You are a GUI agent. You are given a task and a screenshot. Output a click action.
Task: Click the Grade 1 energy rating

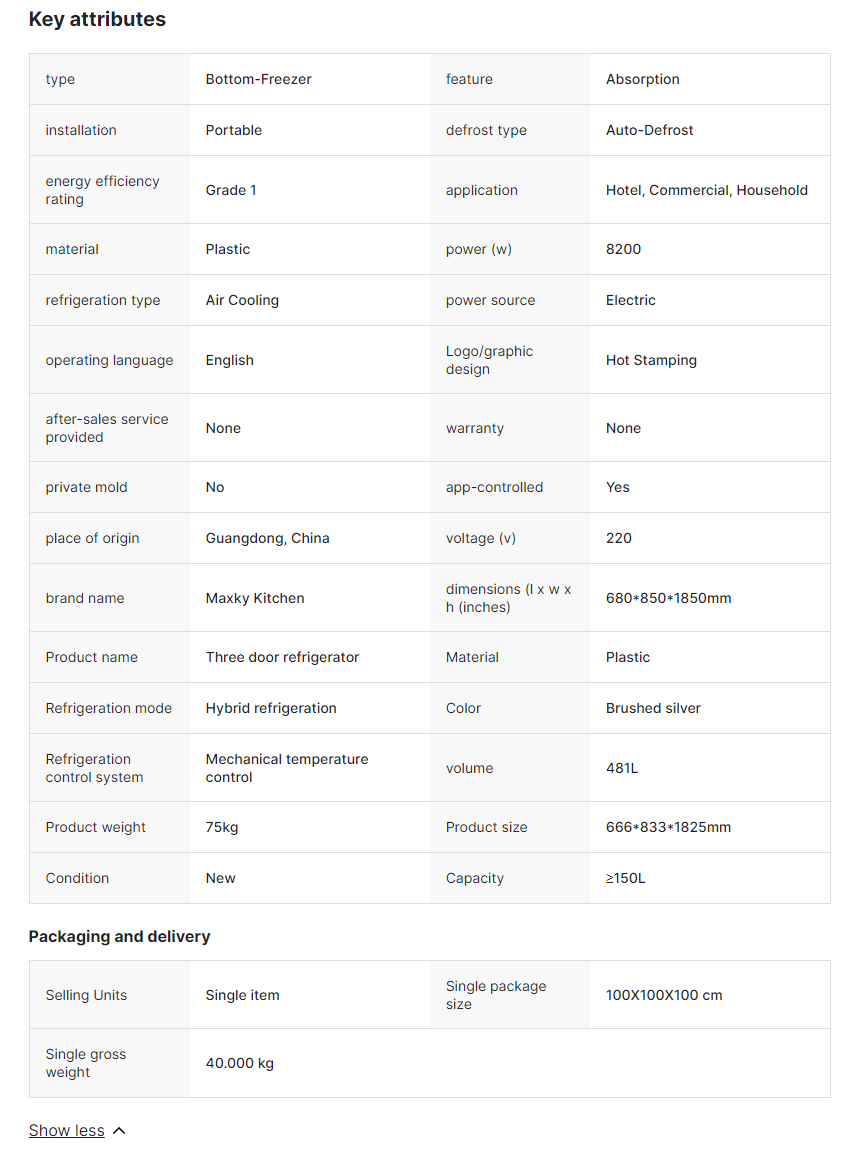[231, 190]
